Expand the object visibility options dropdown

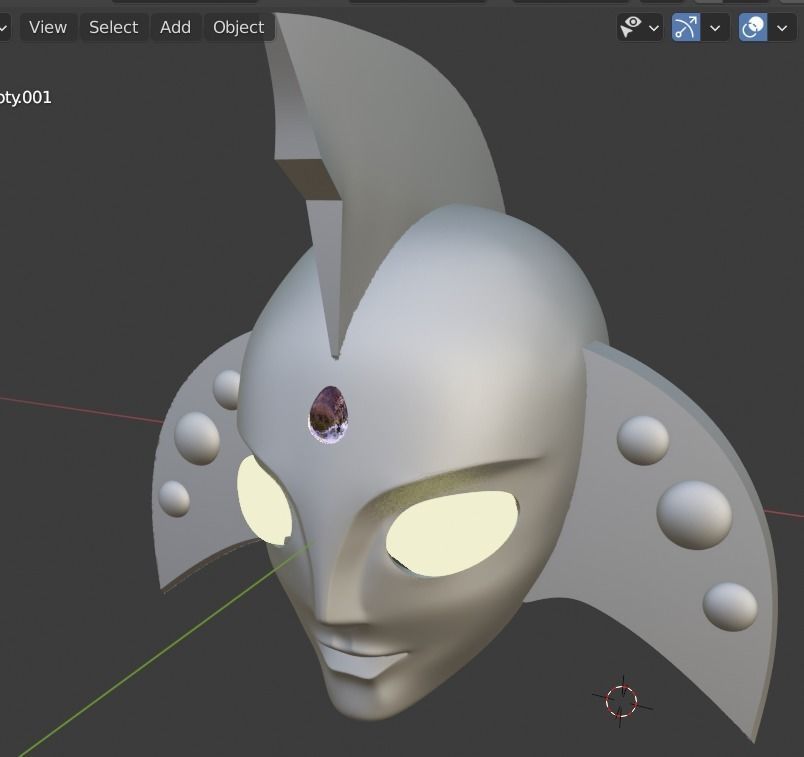coord(654,28)
